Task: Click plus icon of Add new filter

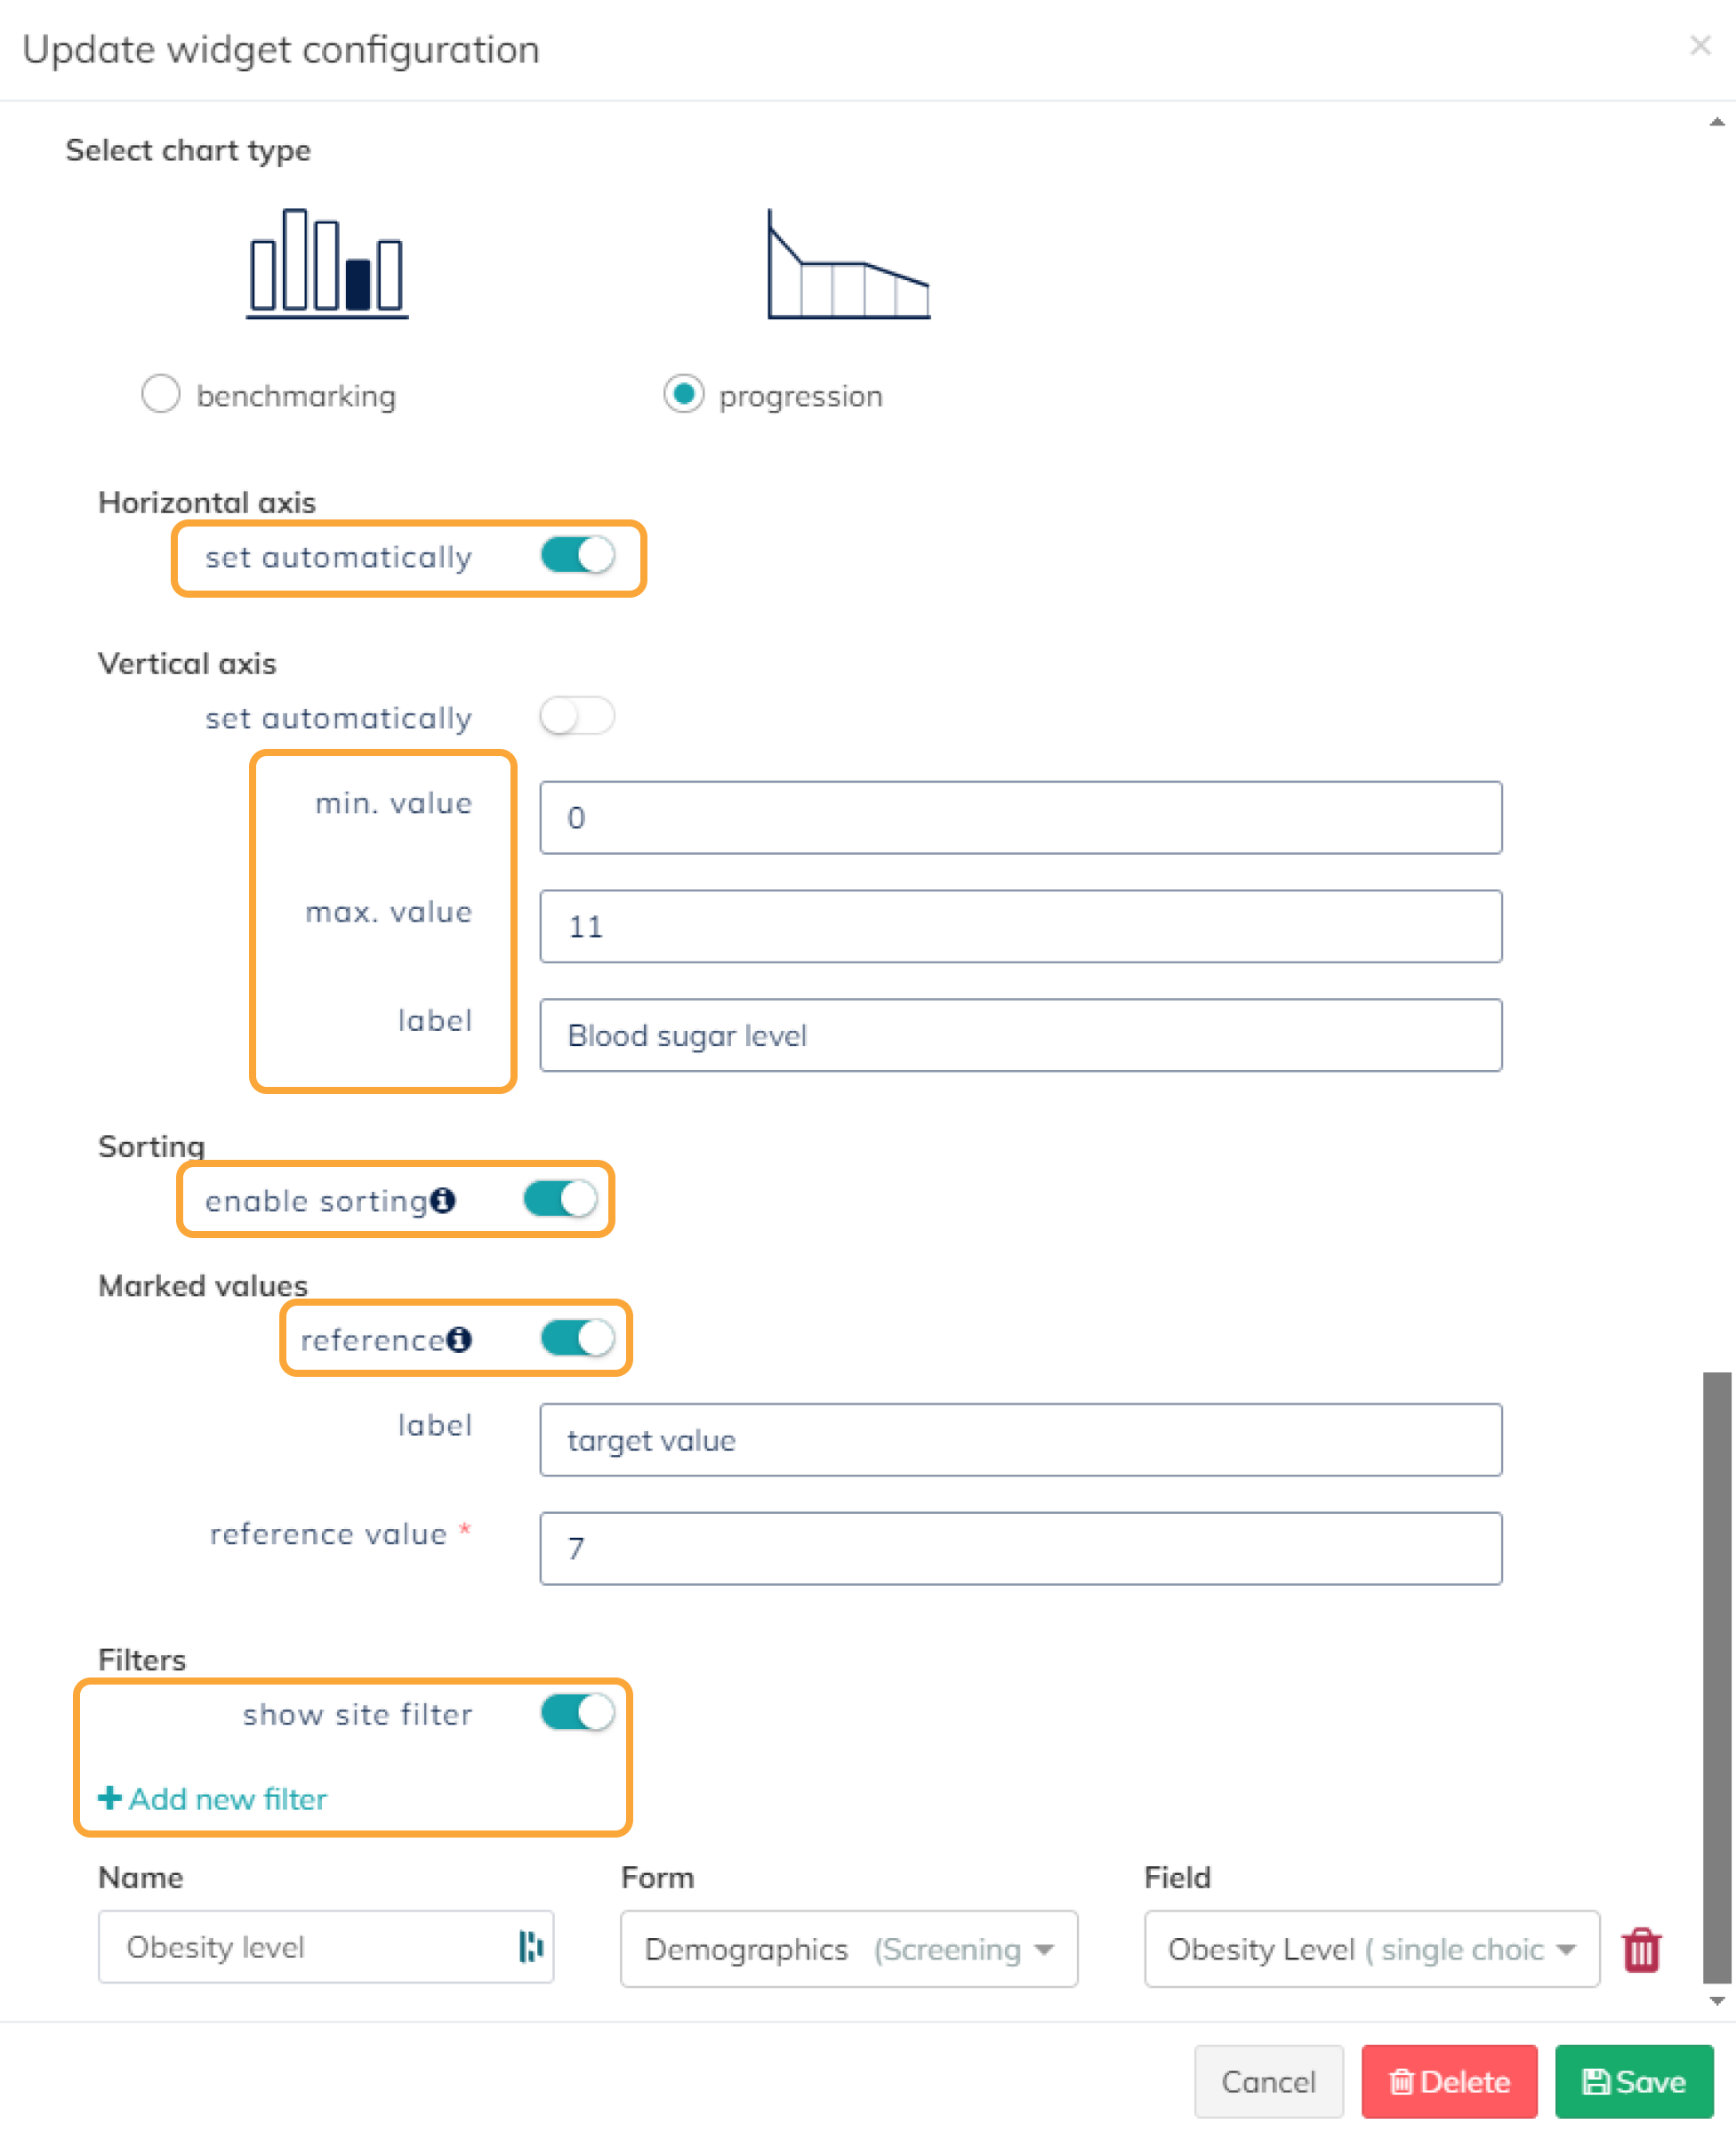Action: tap(109, 1798)
